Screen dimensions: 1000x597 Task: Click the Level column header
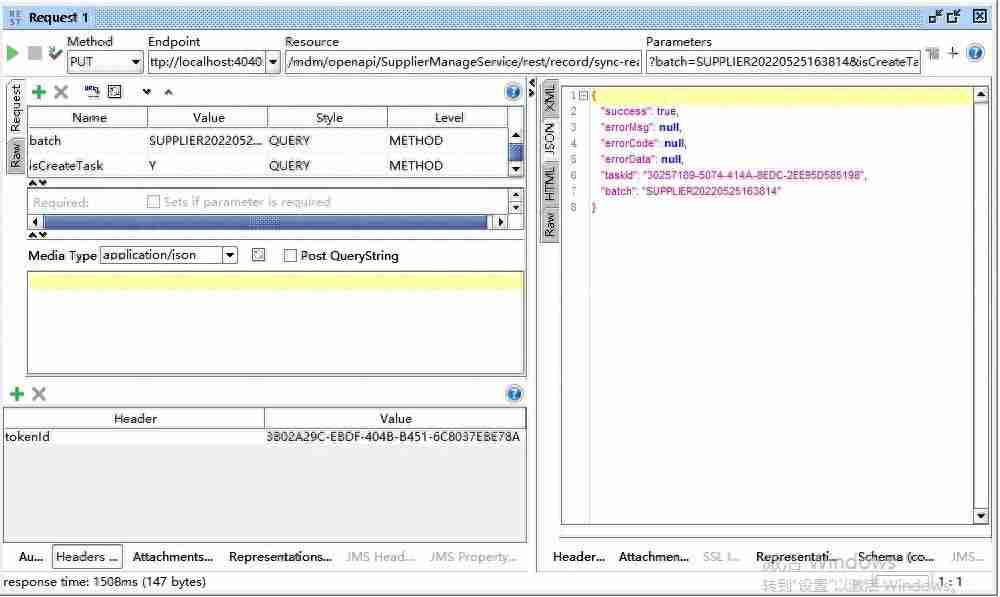447,117
